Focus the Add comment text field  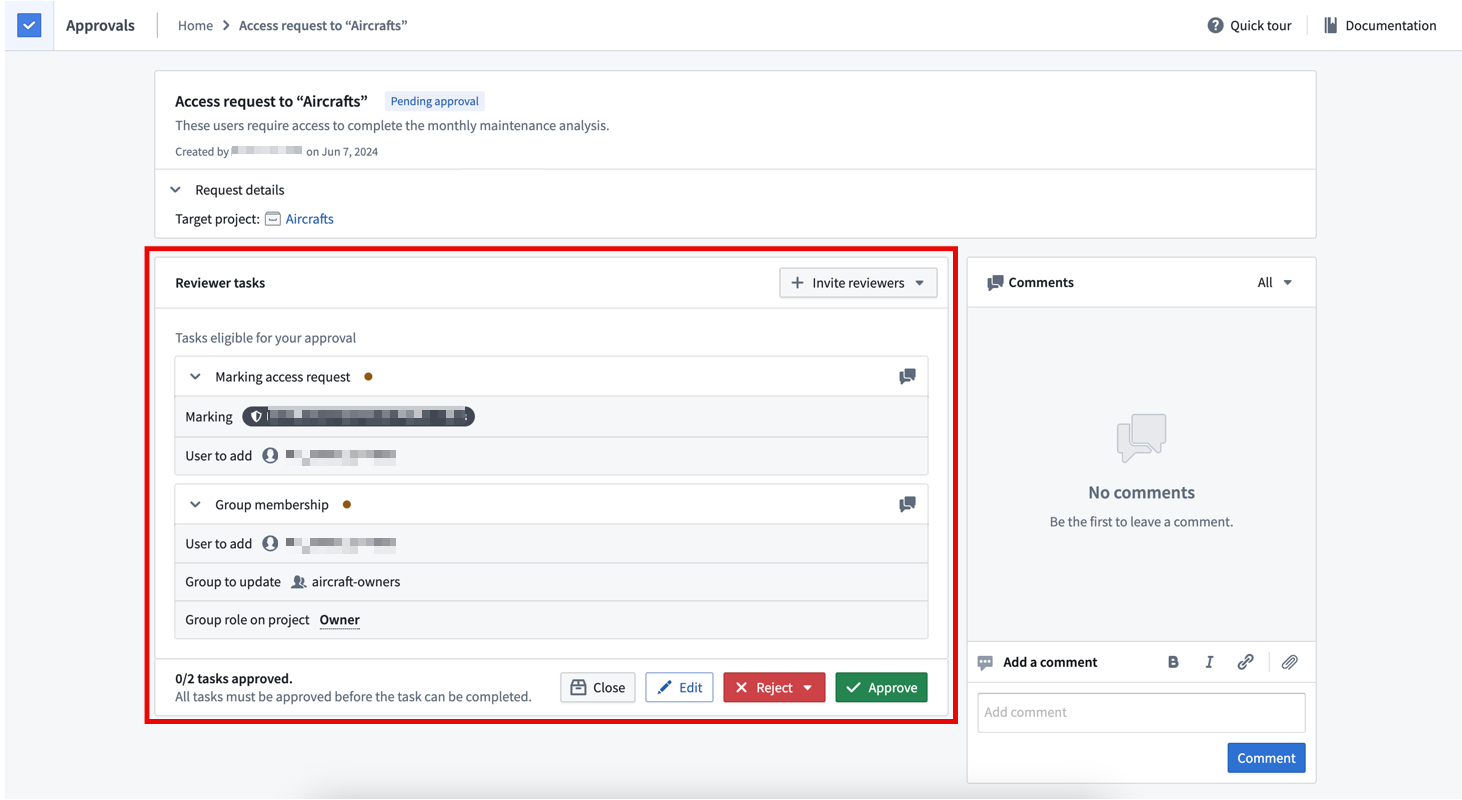[x=1141, y=713]
